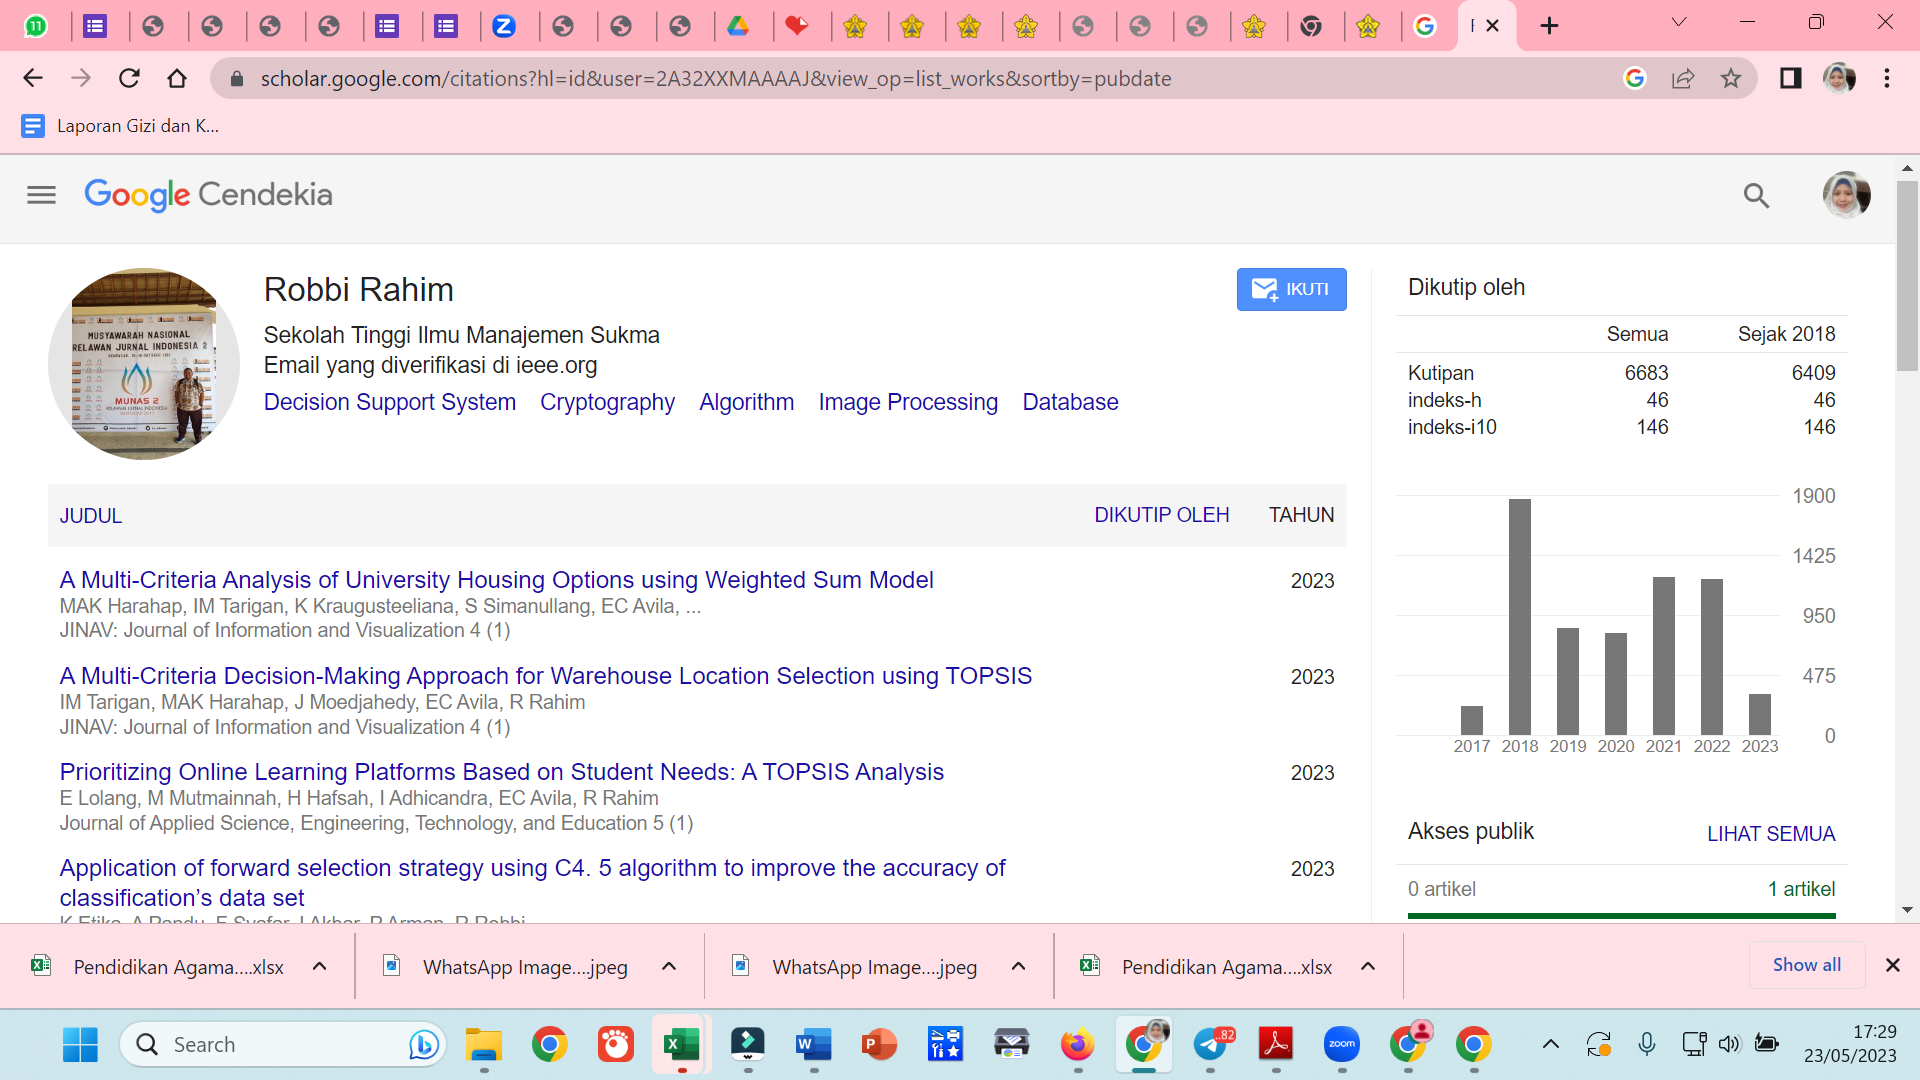Expand options for first Pendidikan Agama xlsx download
The height and width of the screenshot is (1080, 1920).
coord(319,966)
